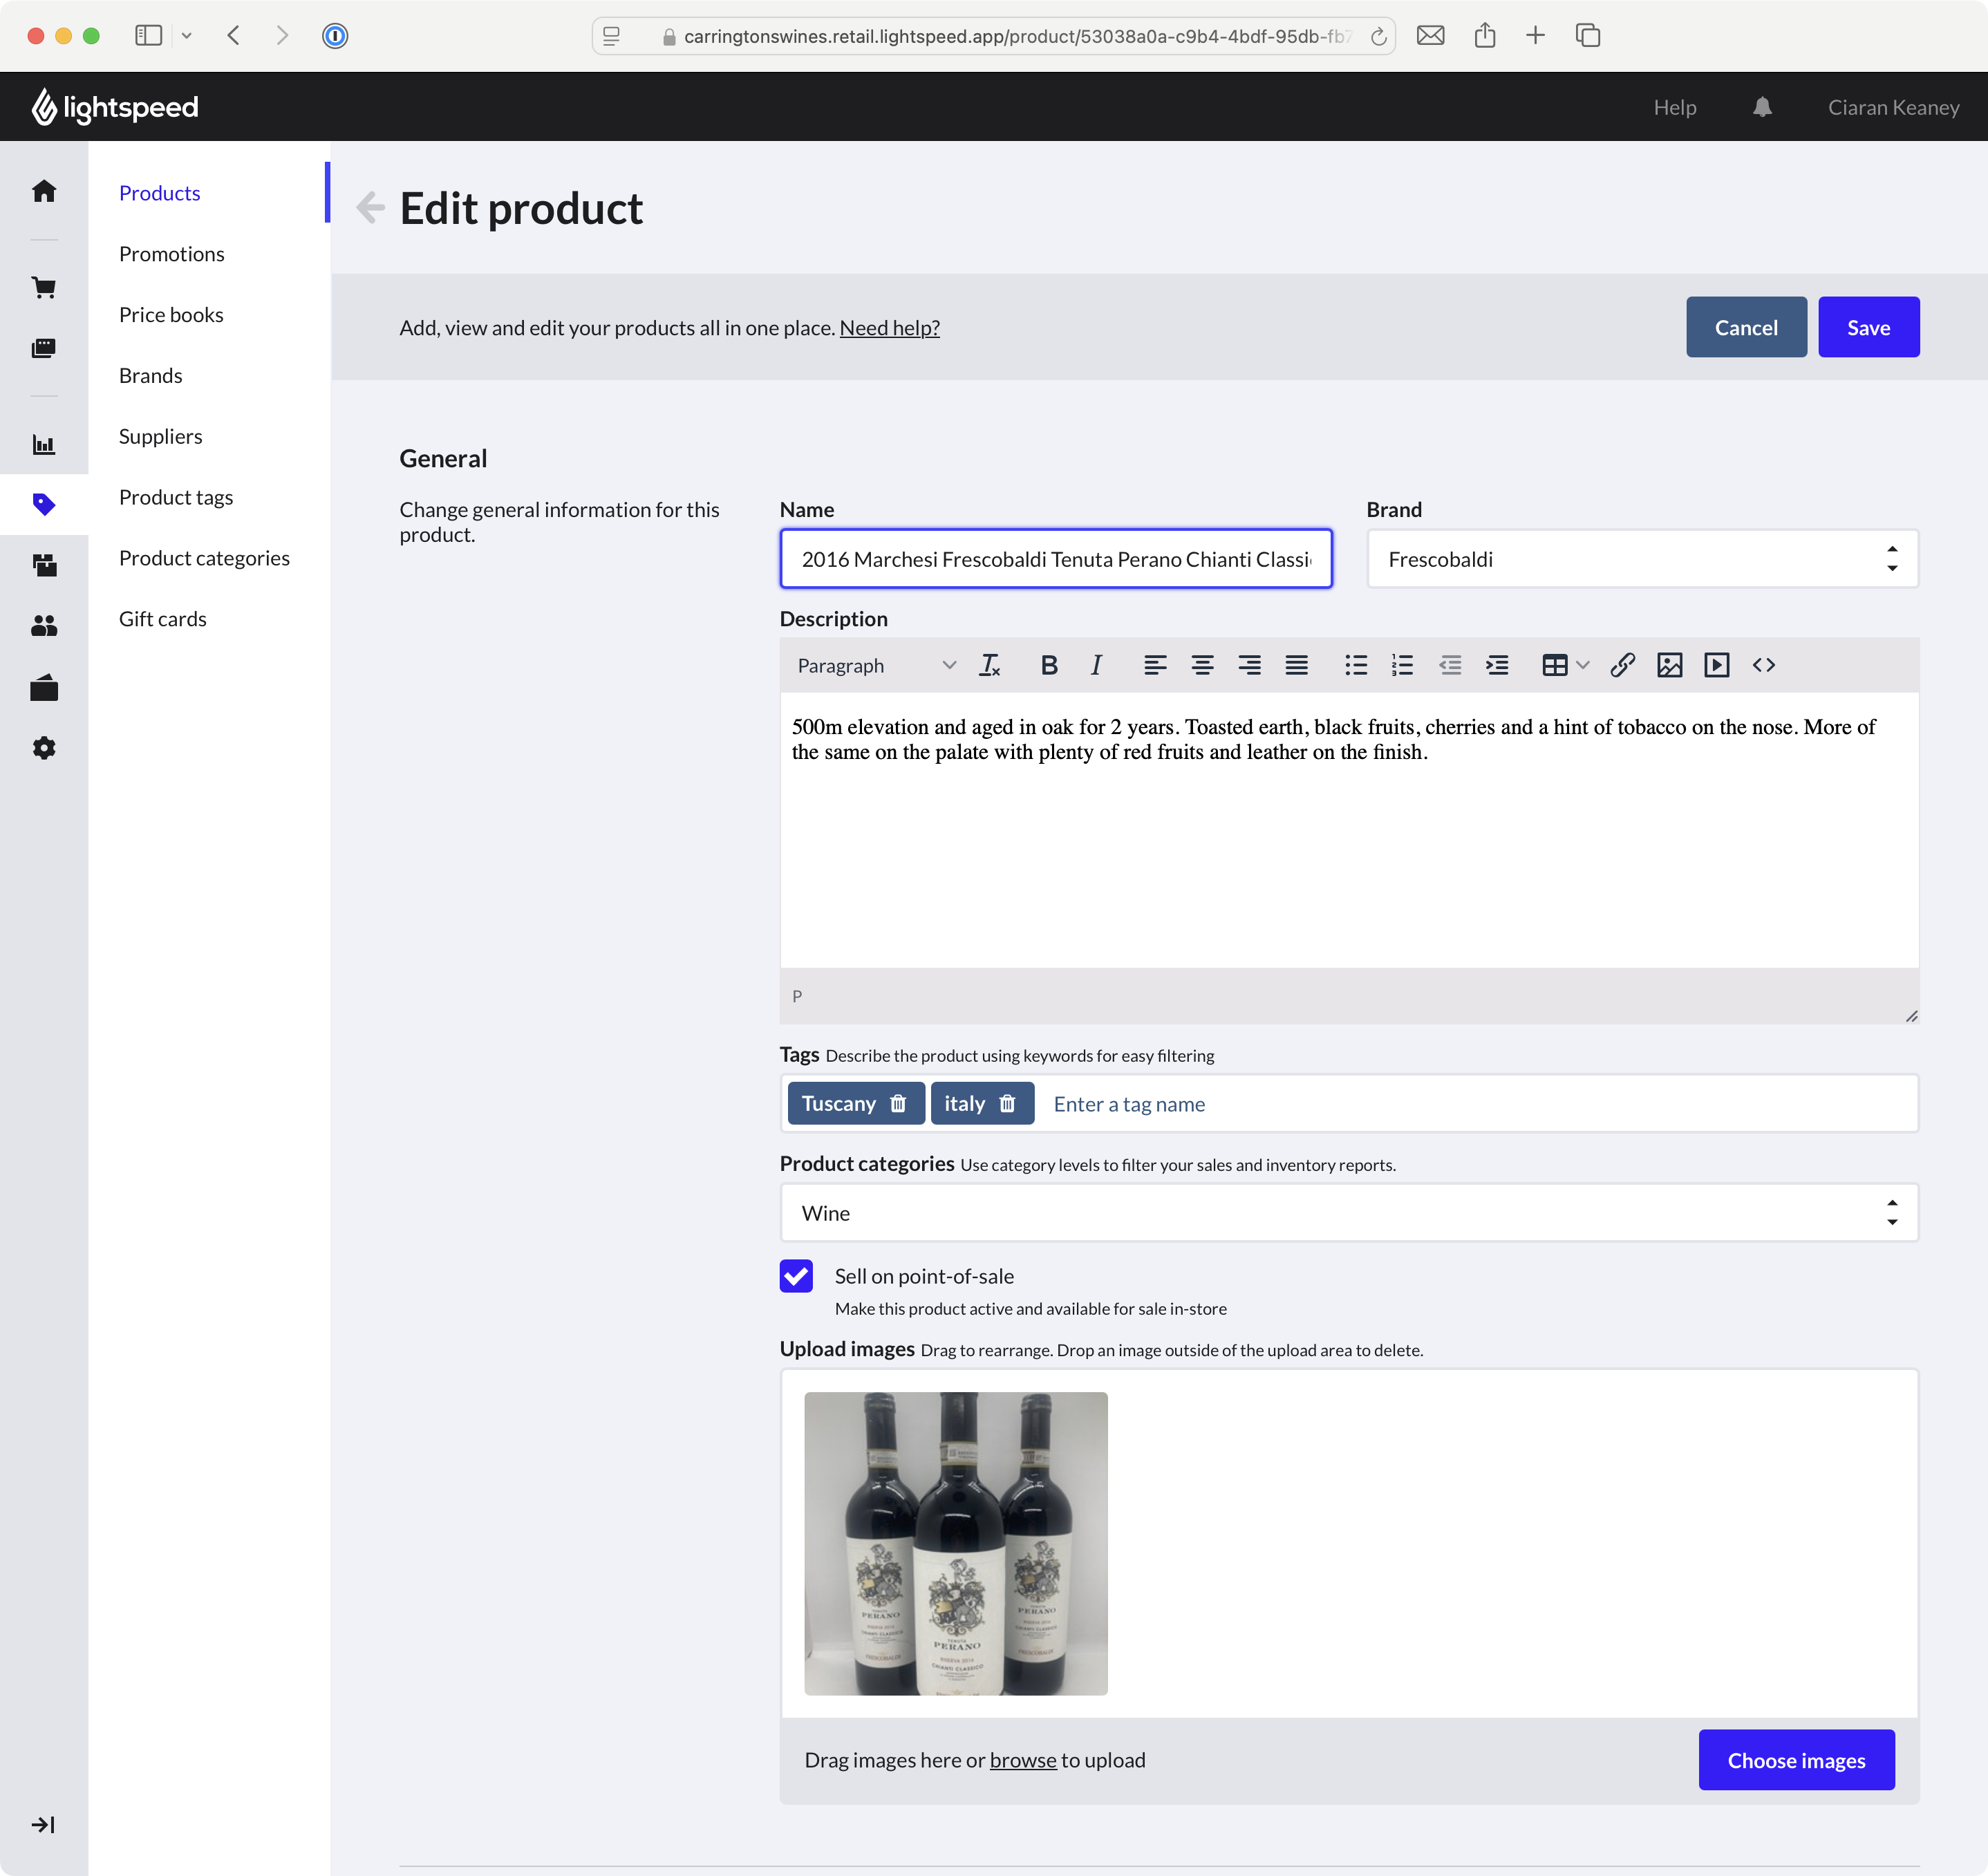
Task: Click the Save button
Action: pyautogui.click(x=1868, y=327)
